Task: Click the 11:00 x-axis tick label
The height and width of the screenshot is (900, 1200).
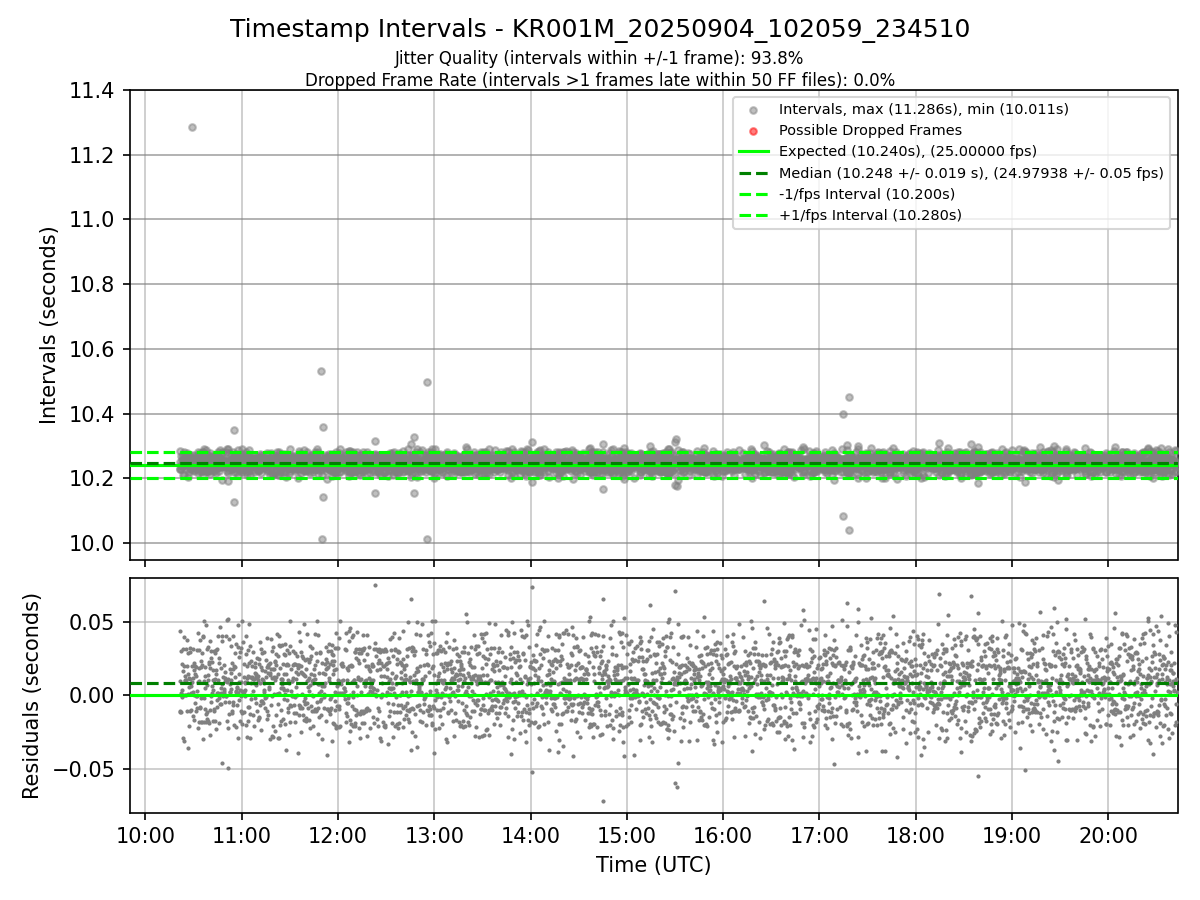Action: (241, 836)
